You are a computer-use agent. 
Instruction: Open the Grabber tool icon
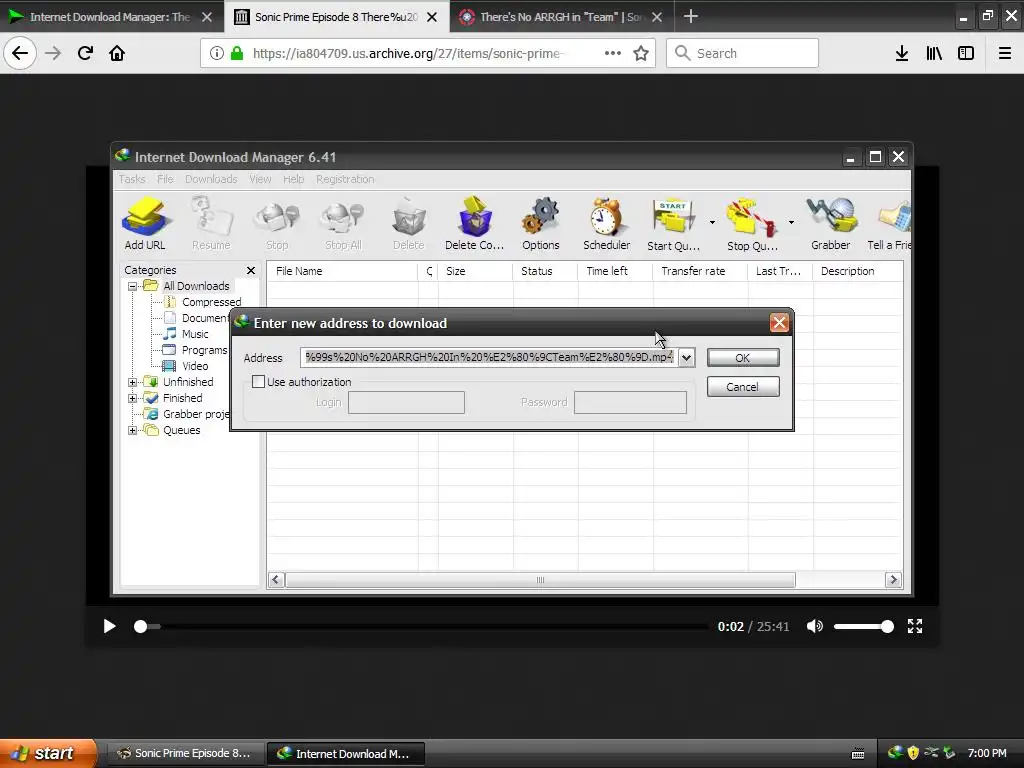(x=831, y=224)
